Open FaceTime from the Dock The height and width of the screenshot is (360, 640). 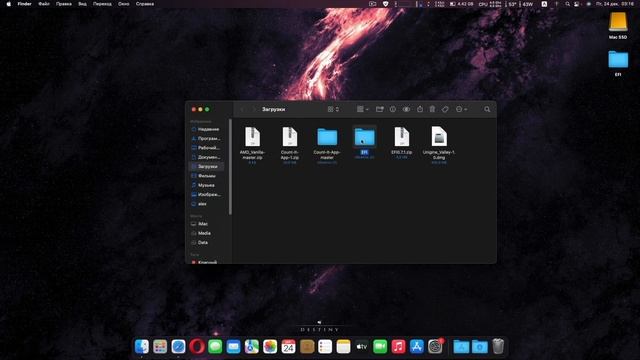tap(380, 347)
